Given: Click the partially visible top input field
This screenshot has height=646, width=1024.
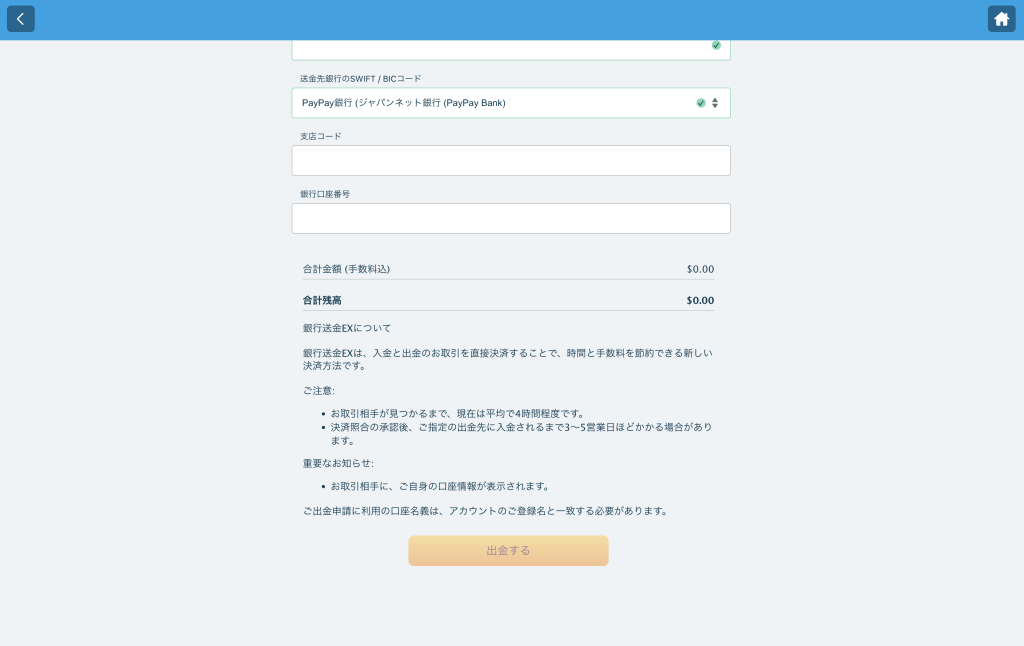Looking at the screenshot, I should pyautogui.click(x=511, y=50).
